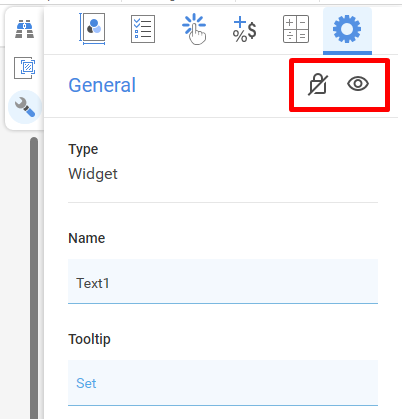Click the Tooltip label
Image resolution: width=402 pixels, height=419 pixels.
(89, 339)
